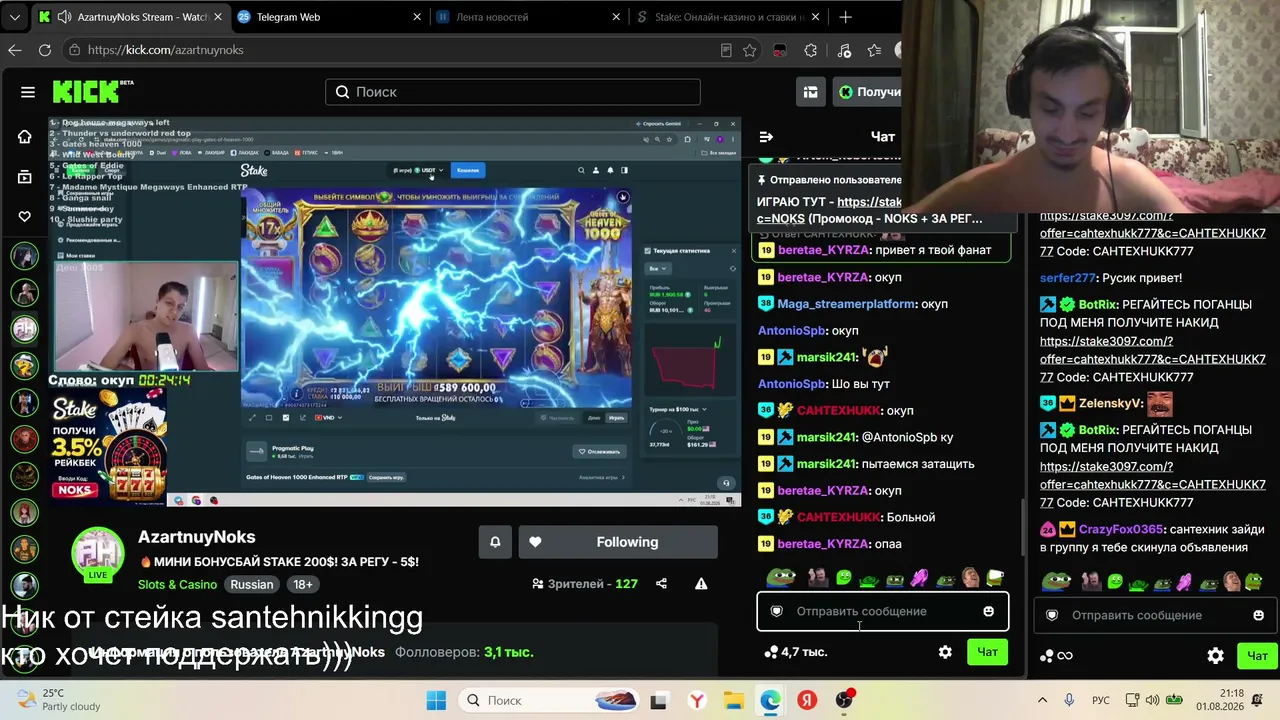Screen dimensions: 1280x720
Task: Open the browser media control icon
Action: [x=844, y=50]
